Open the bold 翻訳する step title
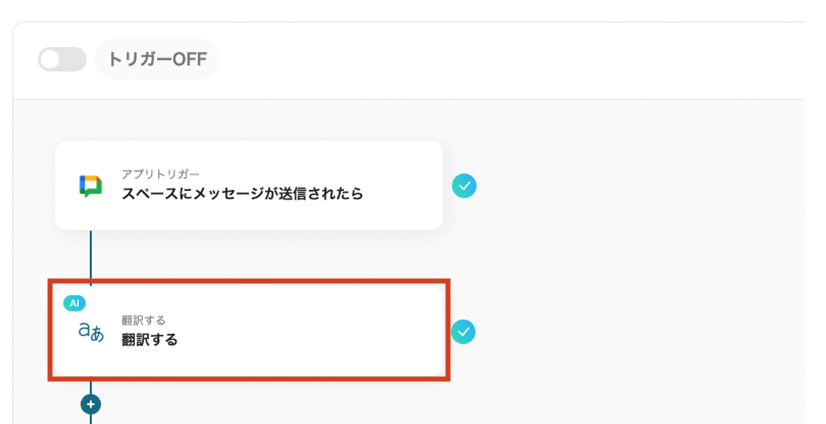This screenshot has height=424, width=826. [x=149, y=340]
